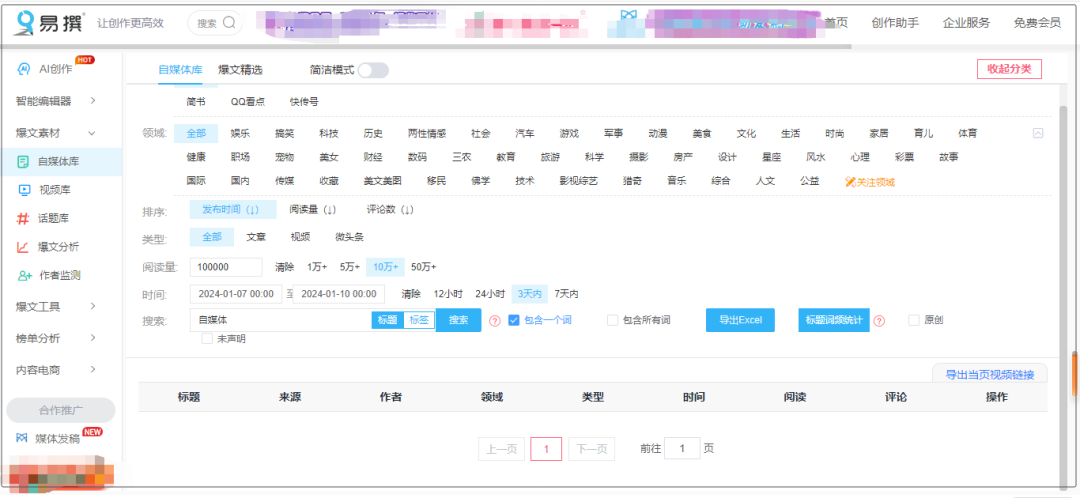This screenshot has height=498, width=1080.
Task: Toggle the 简洁模式 switch
Action: pos(373,70)
